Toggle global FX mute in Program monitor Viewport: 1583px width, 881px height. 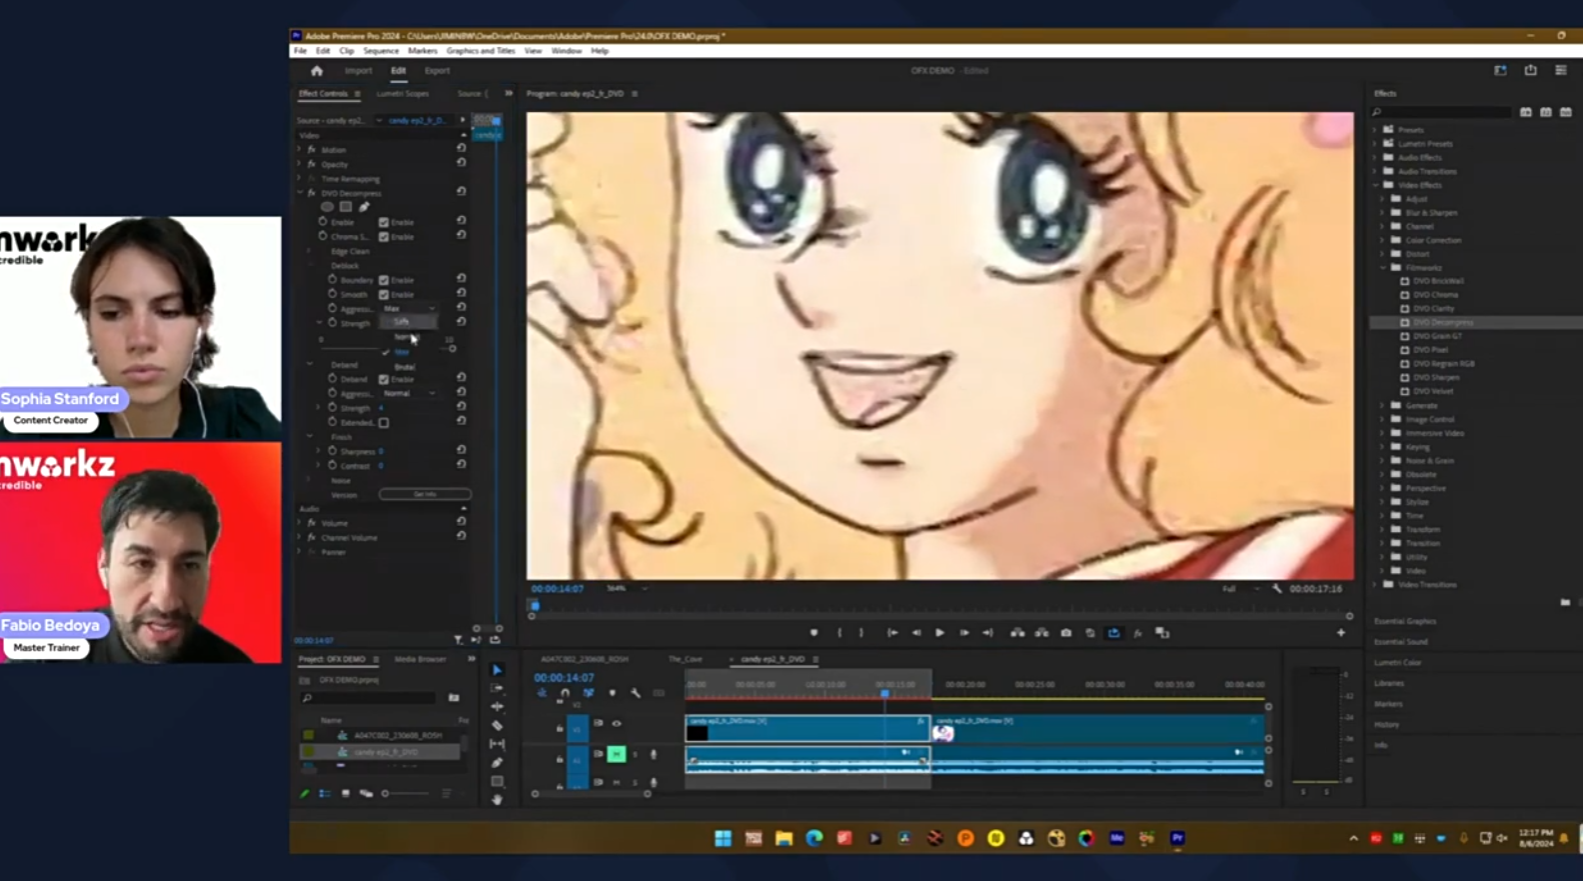[x=1138, y=633]
